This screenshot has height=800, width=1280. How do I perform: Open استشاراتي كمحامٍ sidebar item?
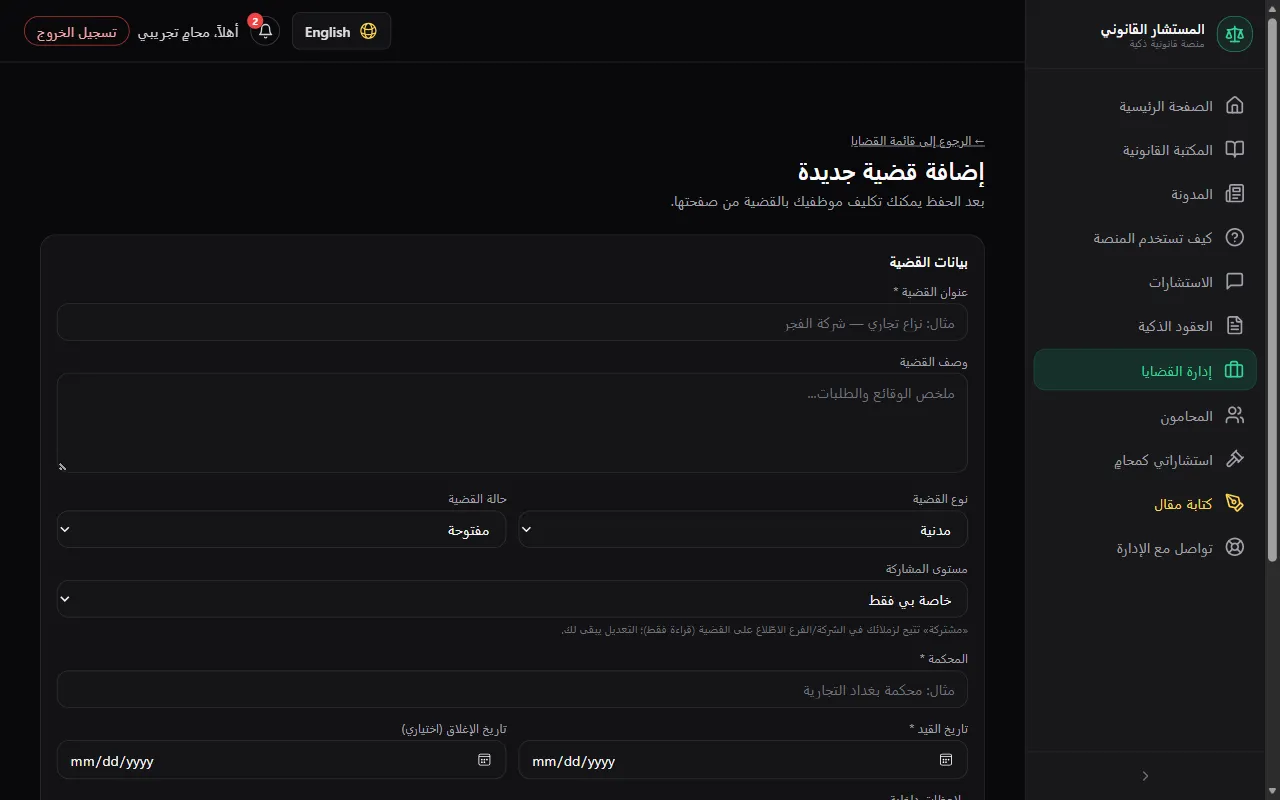click(1145, 459)
